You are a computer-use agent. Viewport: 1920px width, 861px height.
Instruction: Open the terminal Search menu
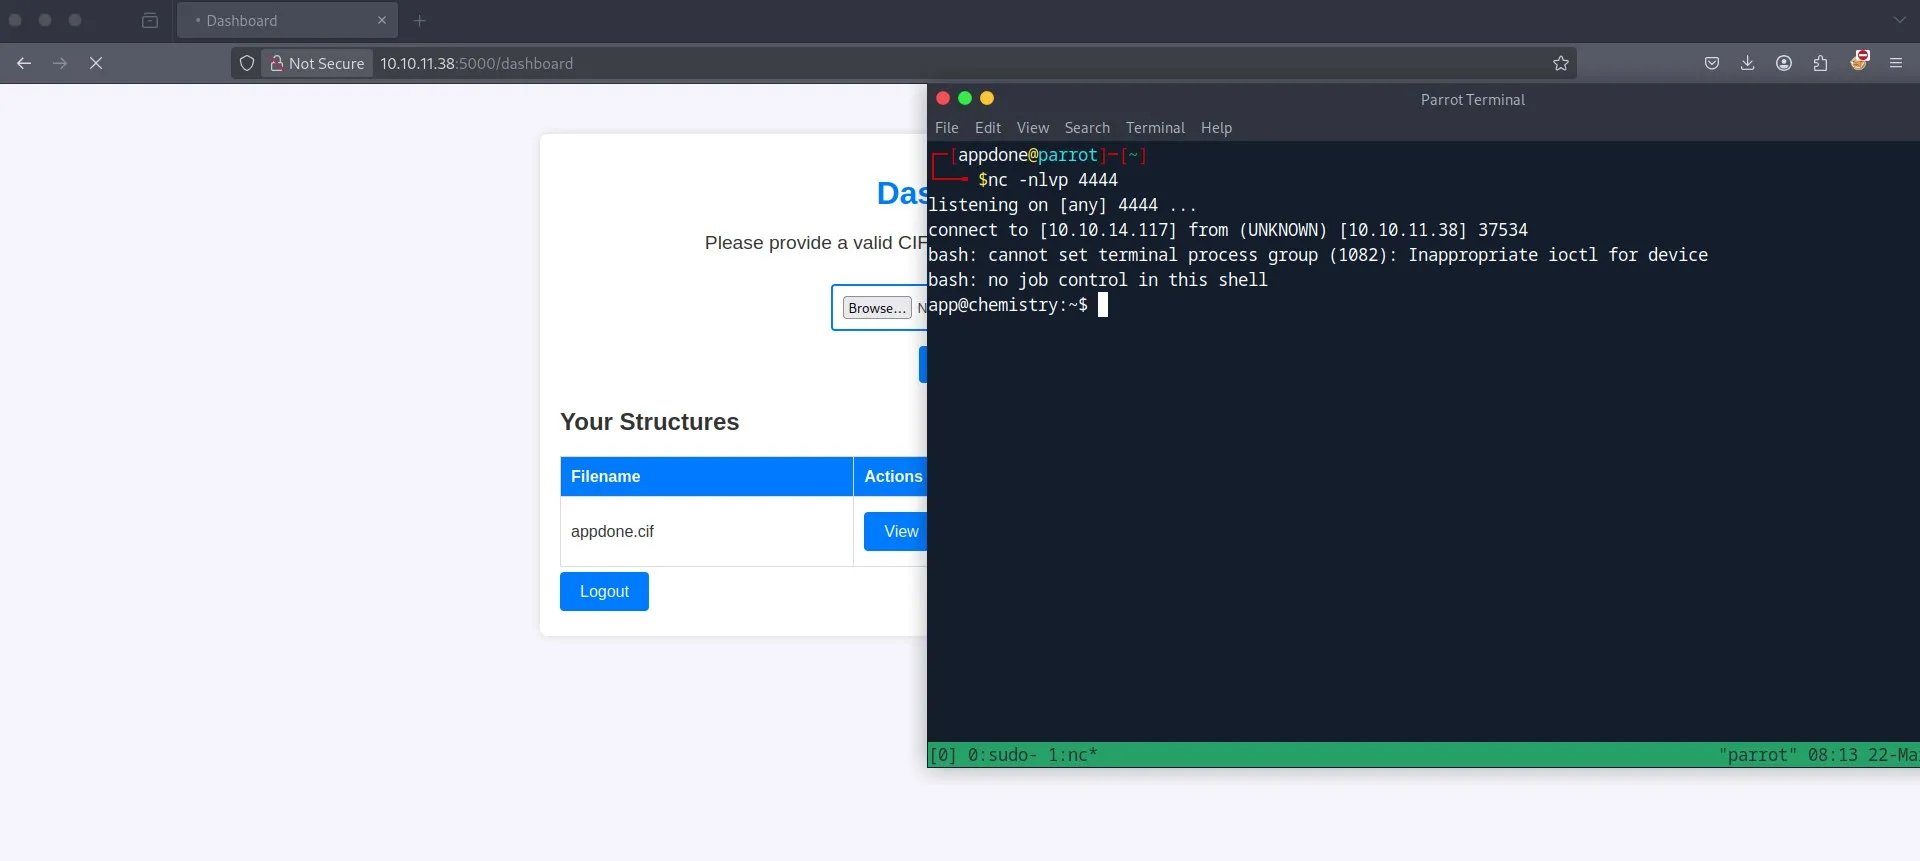pos(1087,128)
